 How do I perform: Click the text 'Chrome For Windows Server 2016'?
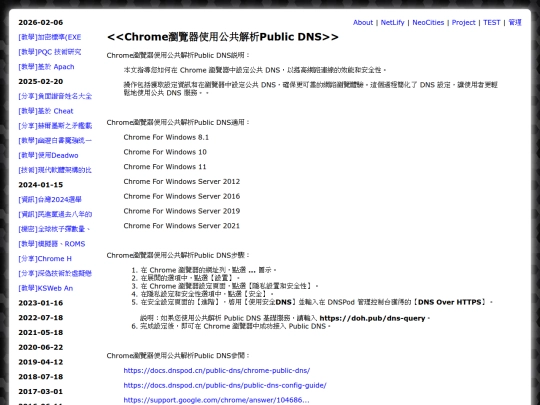pos(181,196)
